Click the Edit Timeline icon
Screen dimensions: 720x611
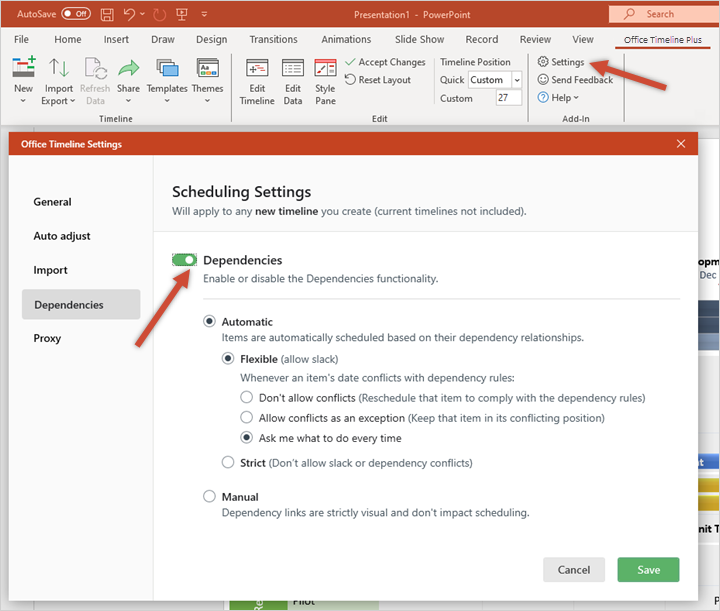point(257,69)
